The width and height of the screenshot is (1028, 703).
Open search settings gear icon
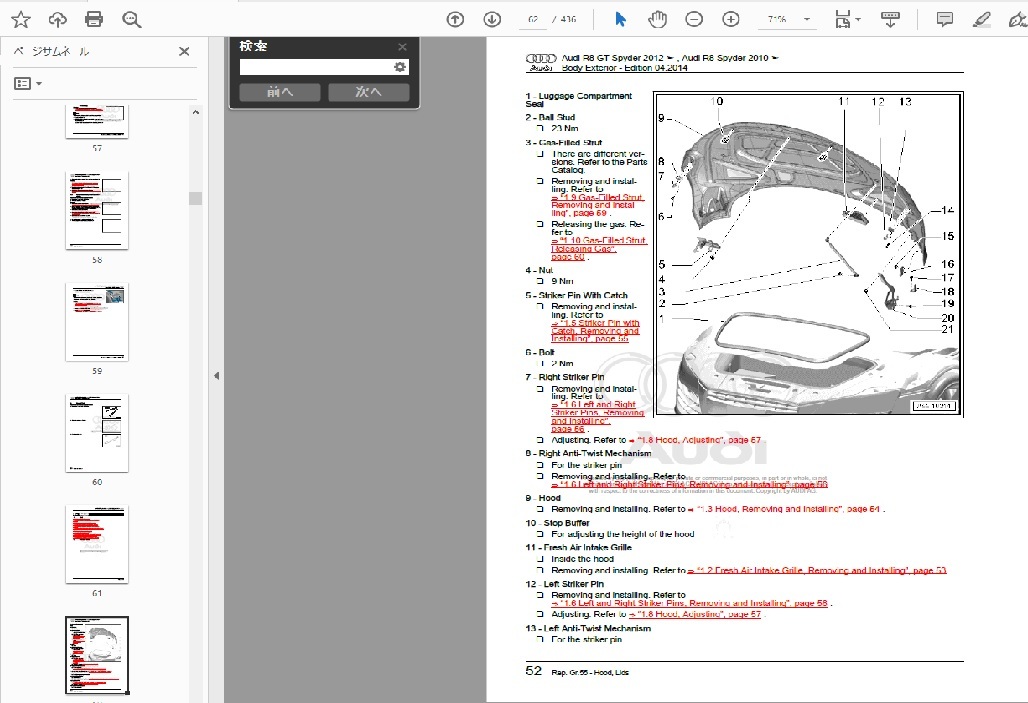click(x=400, y=67)
